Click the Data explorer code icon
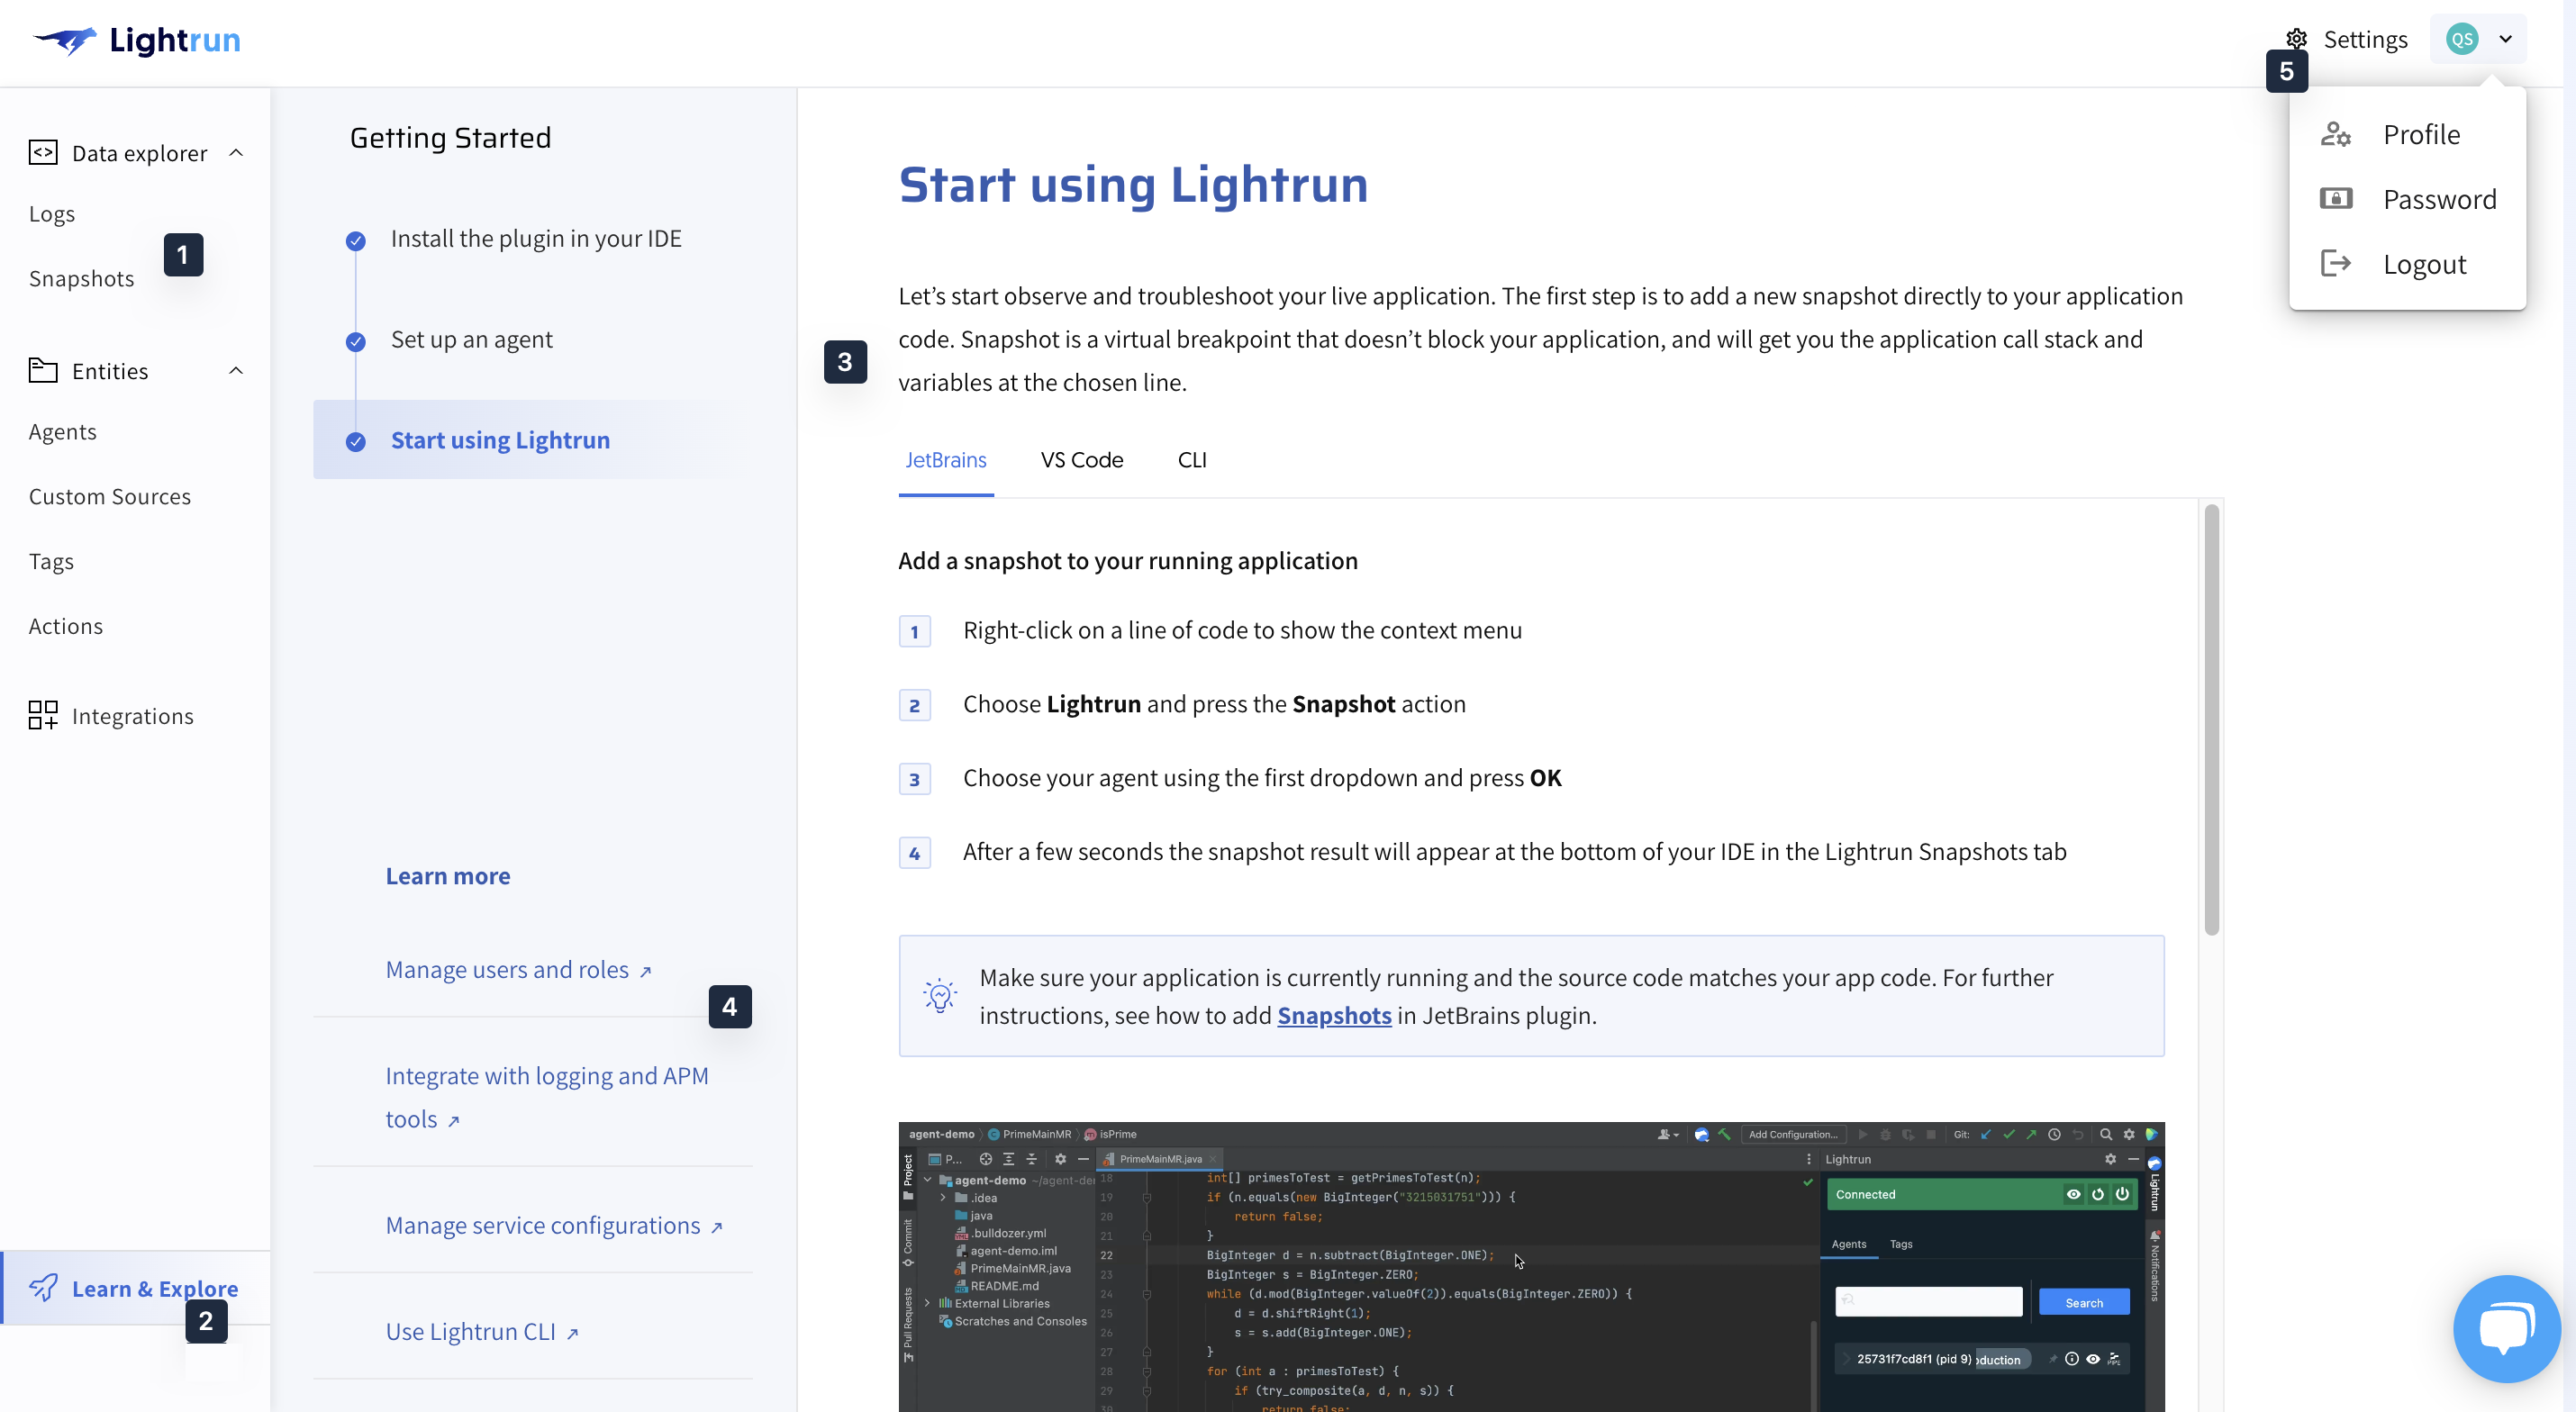The height and width of the screenshot is (1412, 2576). pos(43,153)
